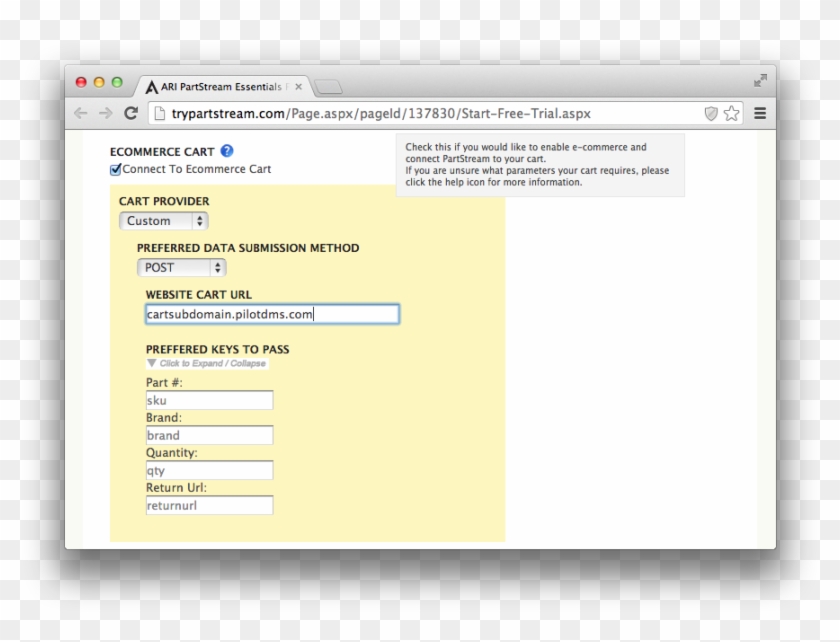Bookmark this page with the star icon

click(x=731, y=113)
